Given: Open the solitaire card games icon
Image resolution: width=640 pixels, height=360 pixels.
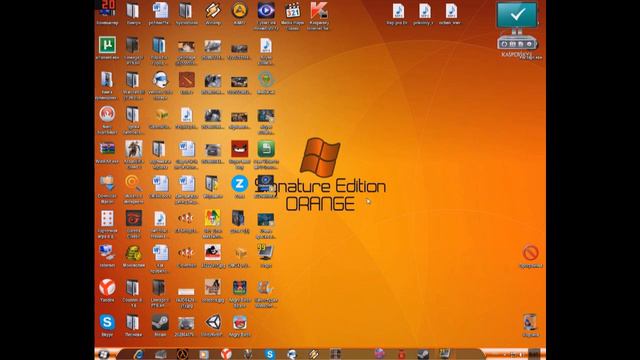Looking at the screenshot, I should click(x=107, y=218).
